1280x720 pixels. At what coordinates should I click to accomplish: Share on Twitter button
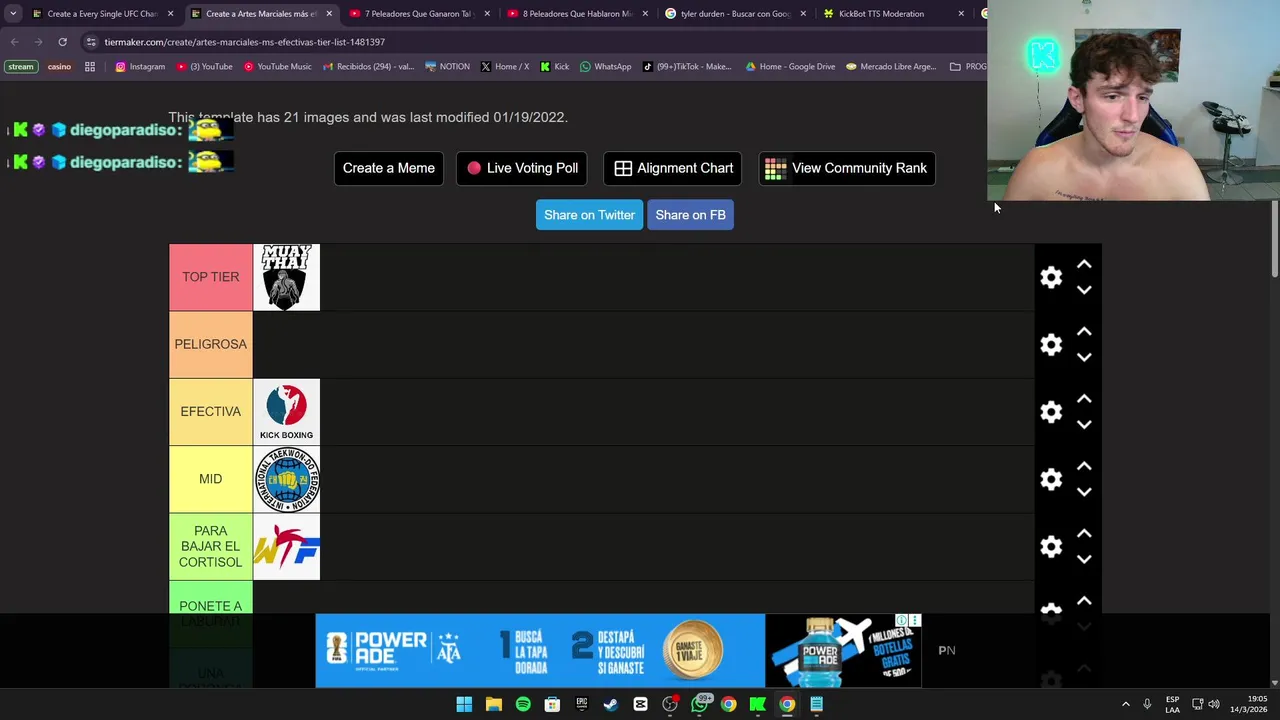pyautogui.click(x=589, y=215)
